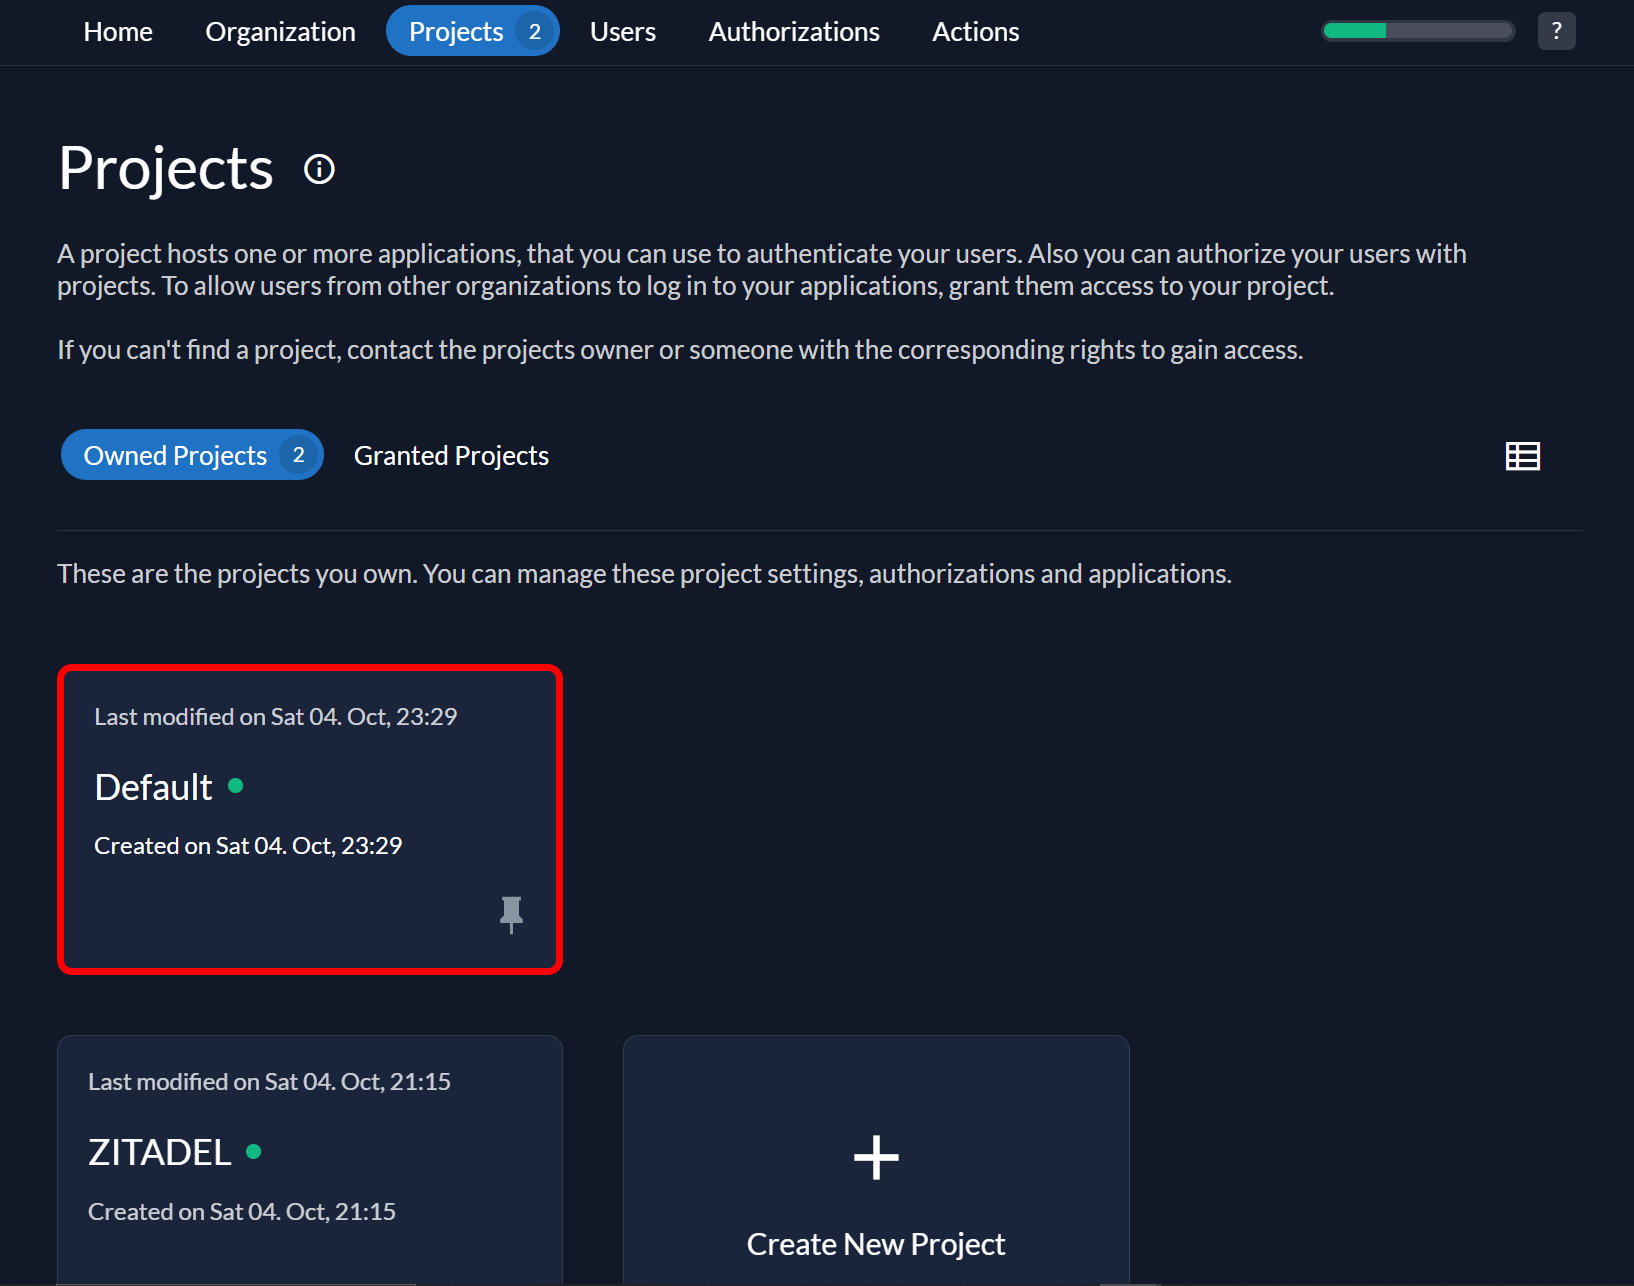
Task: Click the 'If you can't find a project' note
Action: point(680,350)
